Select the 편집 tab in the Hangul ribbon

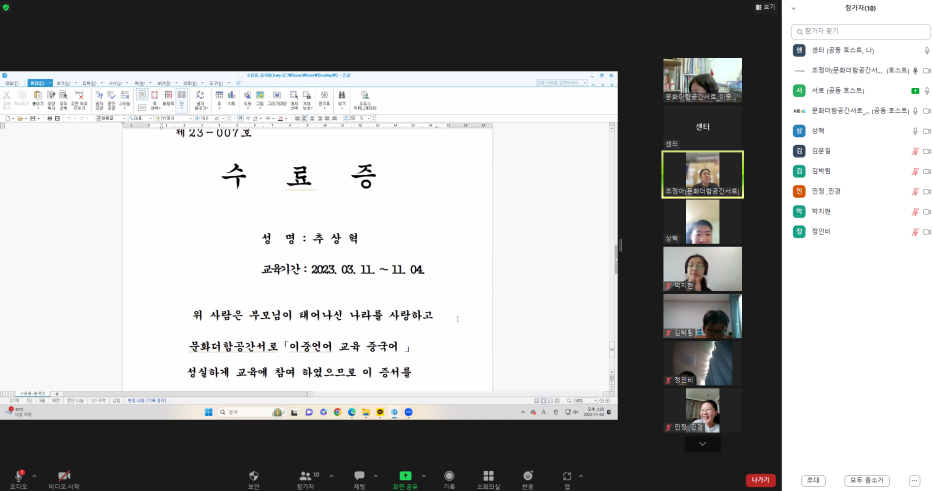(37, 83)
